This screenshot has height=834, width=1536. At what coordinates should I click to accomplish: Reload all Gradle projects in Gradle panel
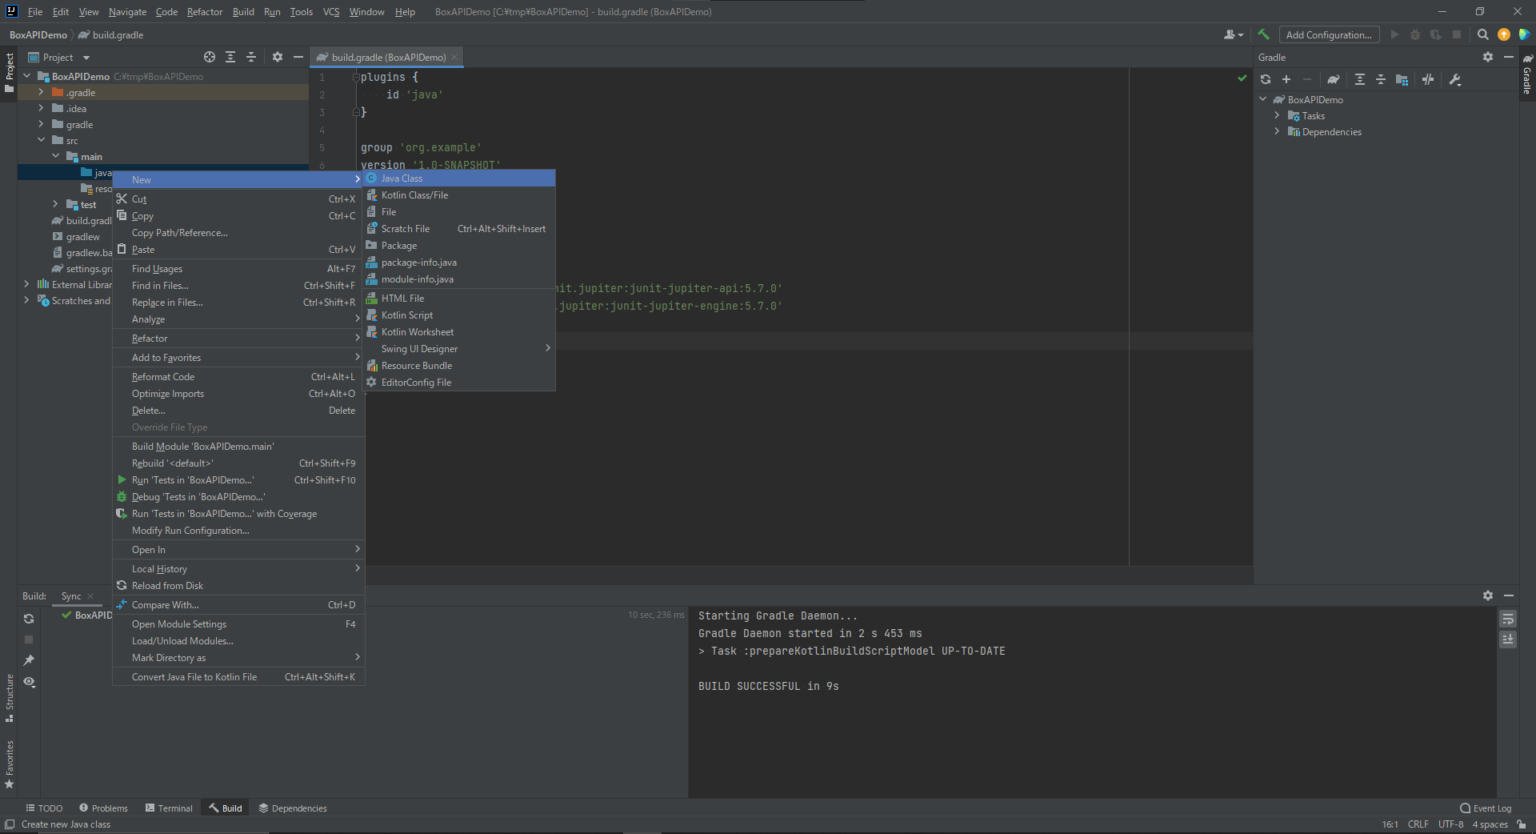1266,80
